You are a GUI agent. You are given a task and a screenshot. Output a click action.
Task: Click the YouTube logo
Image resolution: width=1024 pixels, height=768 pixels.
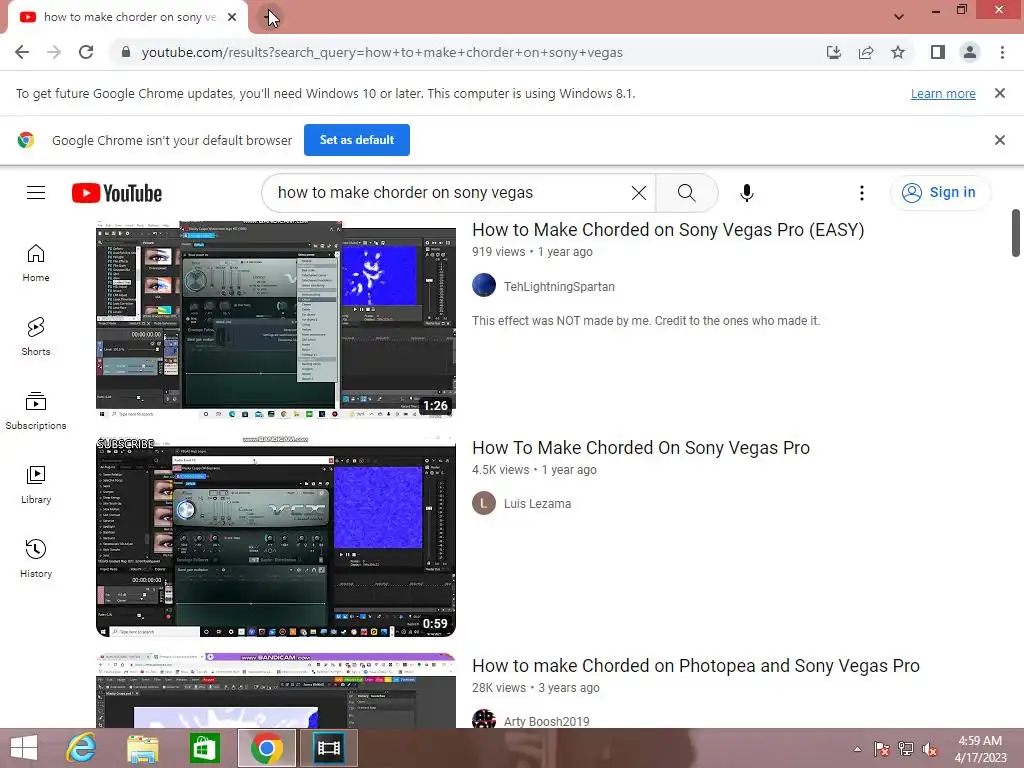click(117, 193)
